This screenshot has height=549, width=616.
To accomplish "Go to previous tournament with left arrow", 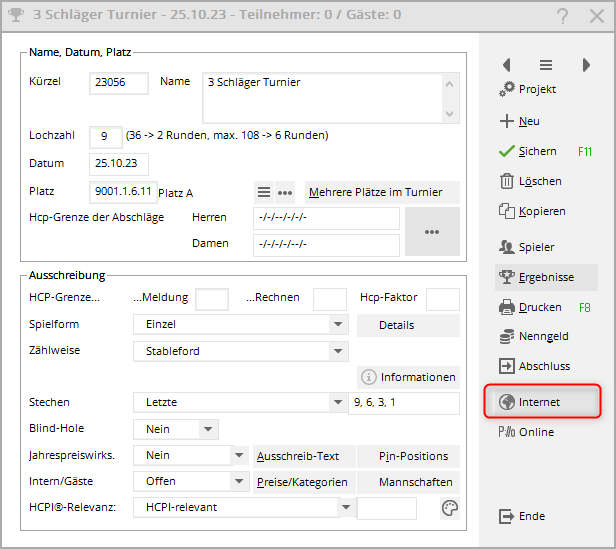I will click(x=506, y=65).
